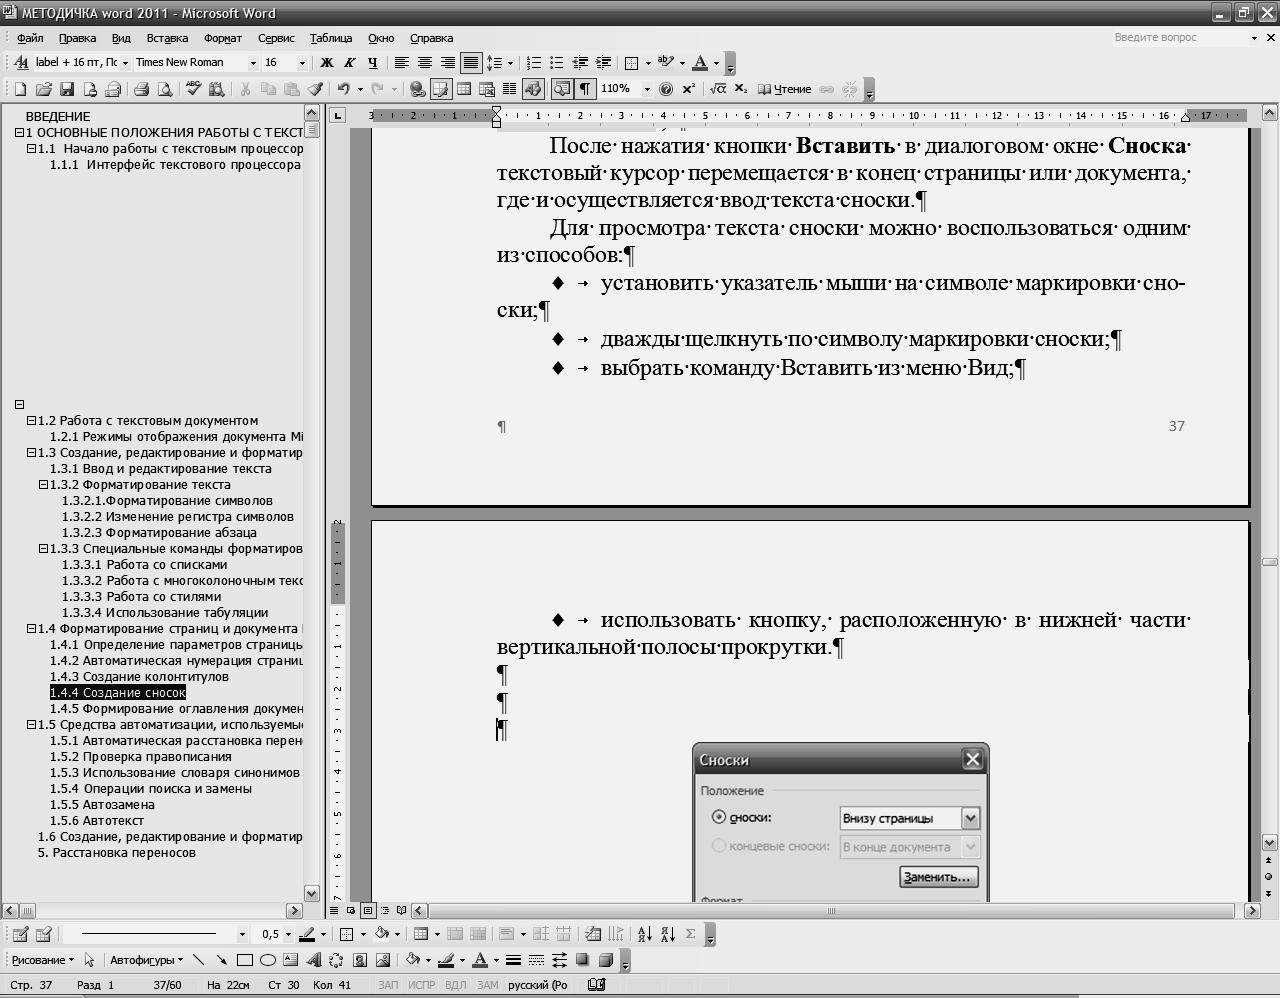Jump to 1.5.5 Автозамена heading
The height and width of the screenshot is (998, 1280).
102,805
